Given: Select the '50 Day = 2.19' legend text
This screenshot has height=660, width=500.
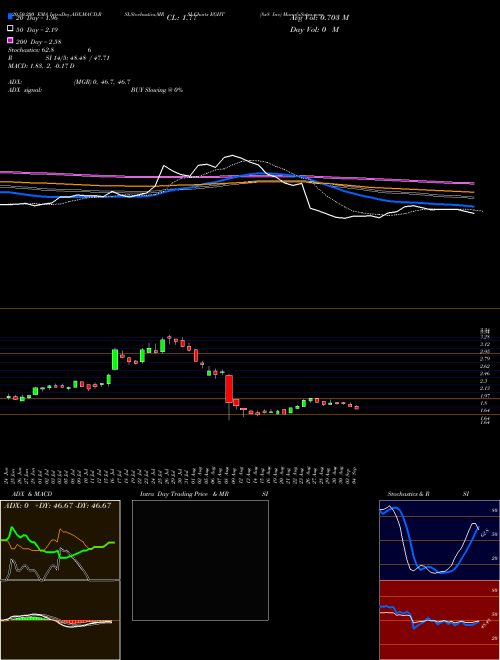Looking at the screenshot, I should click(x=37, y=29).
